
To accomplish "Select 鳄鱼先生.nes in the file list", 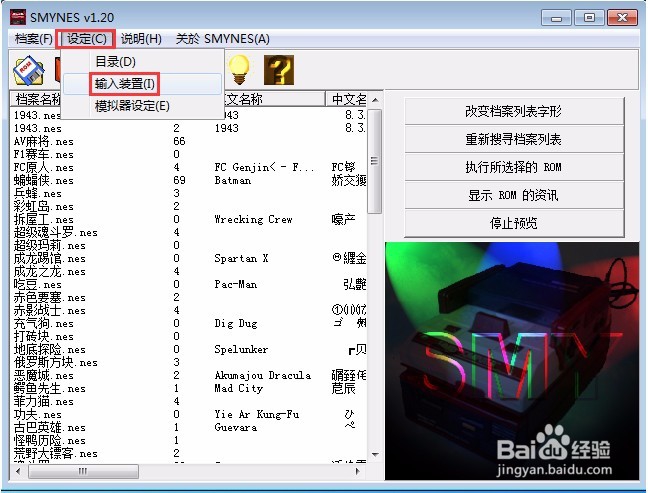I will pos(50,388).
